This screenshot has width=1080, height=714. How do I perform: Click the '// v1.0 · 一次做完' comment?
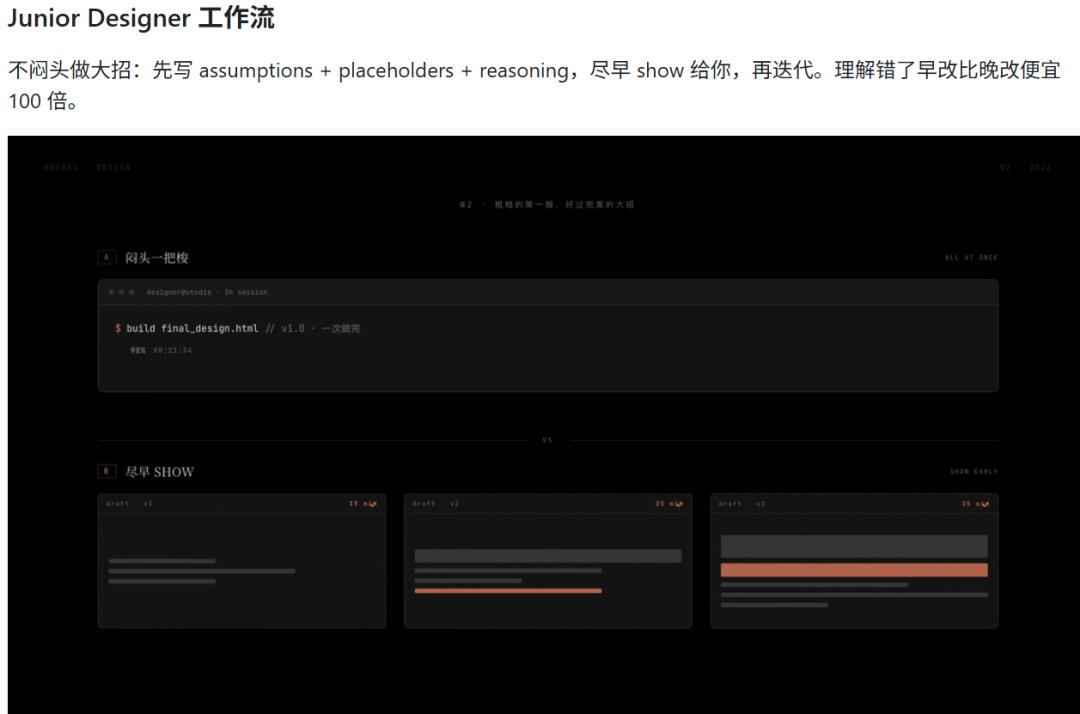(313, 328)
